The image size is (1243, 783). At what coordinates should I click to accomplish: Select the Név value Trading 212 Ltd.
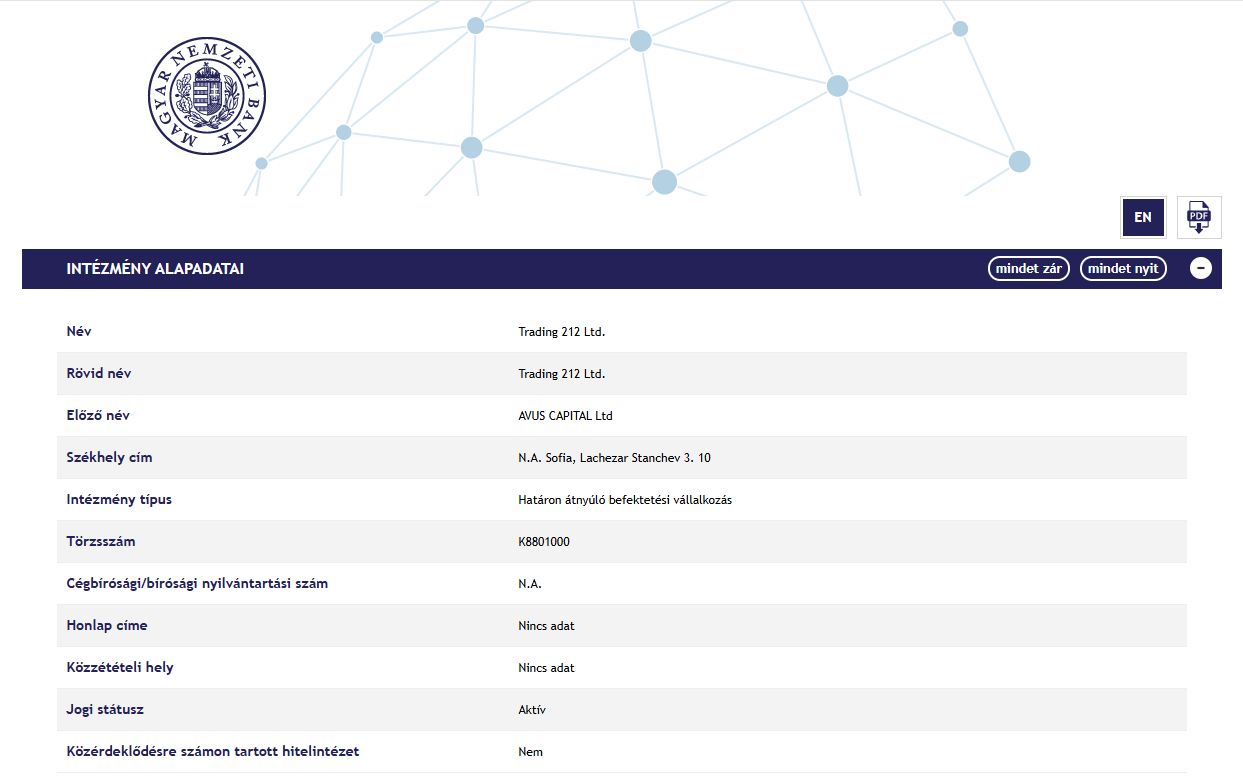coord(562,332)
